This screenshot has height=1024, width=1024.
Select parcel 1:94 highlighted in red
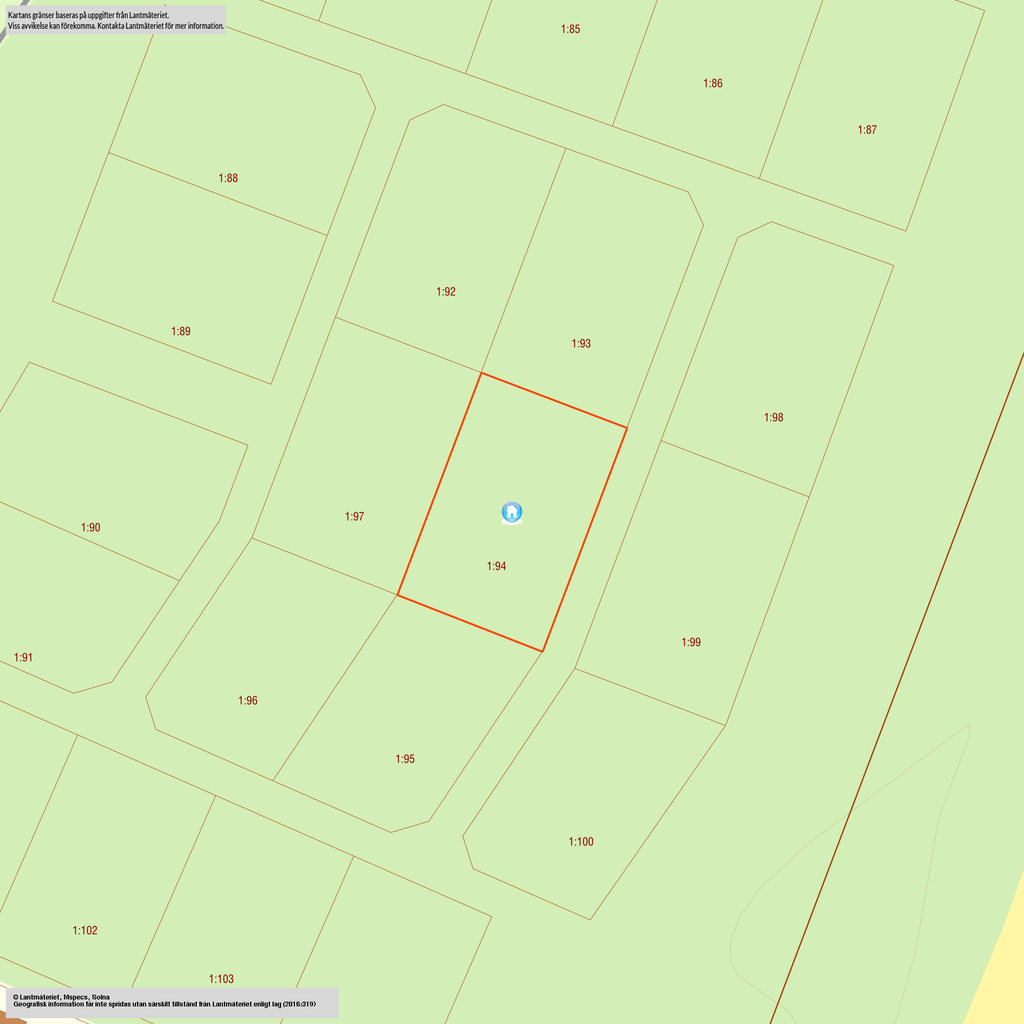(497, 566)
